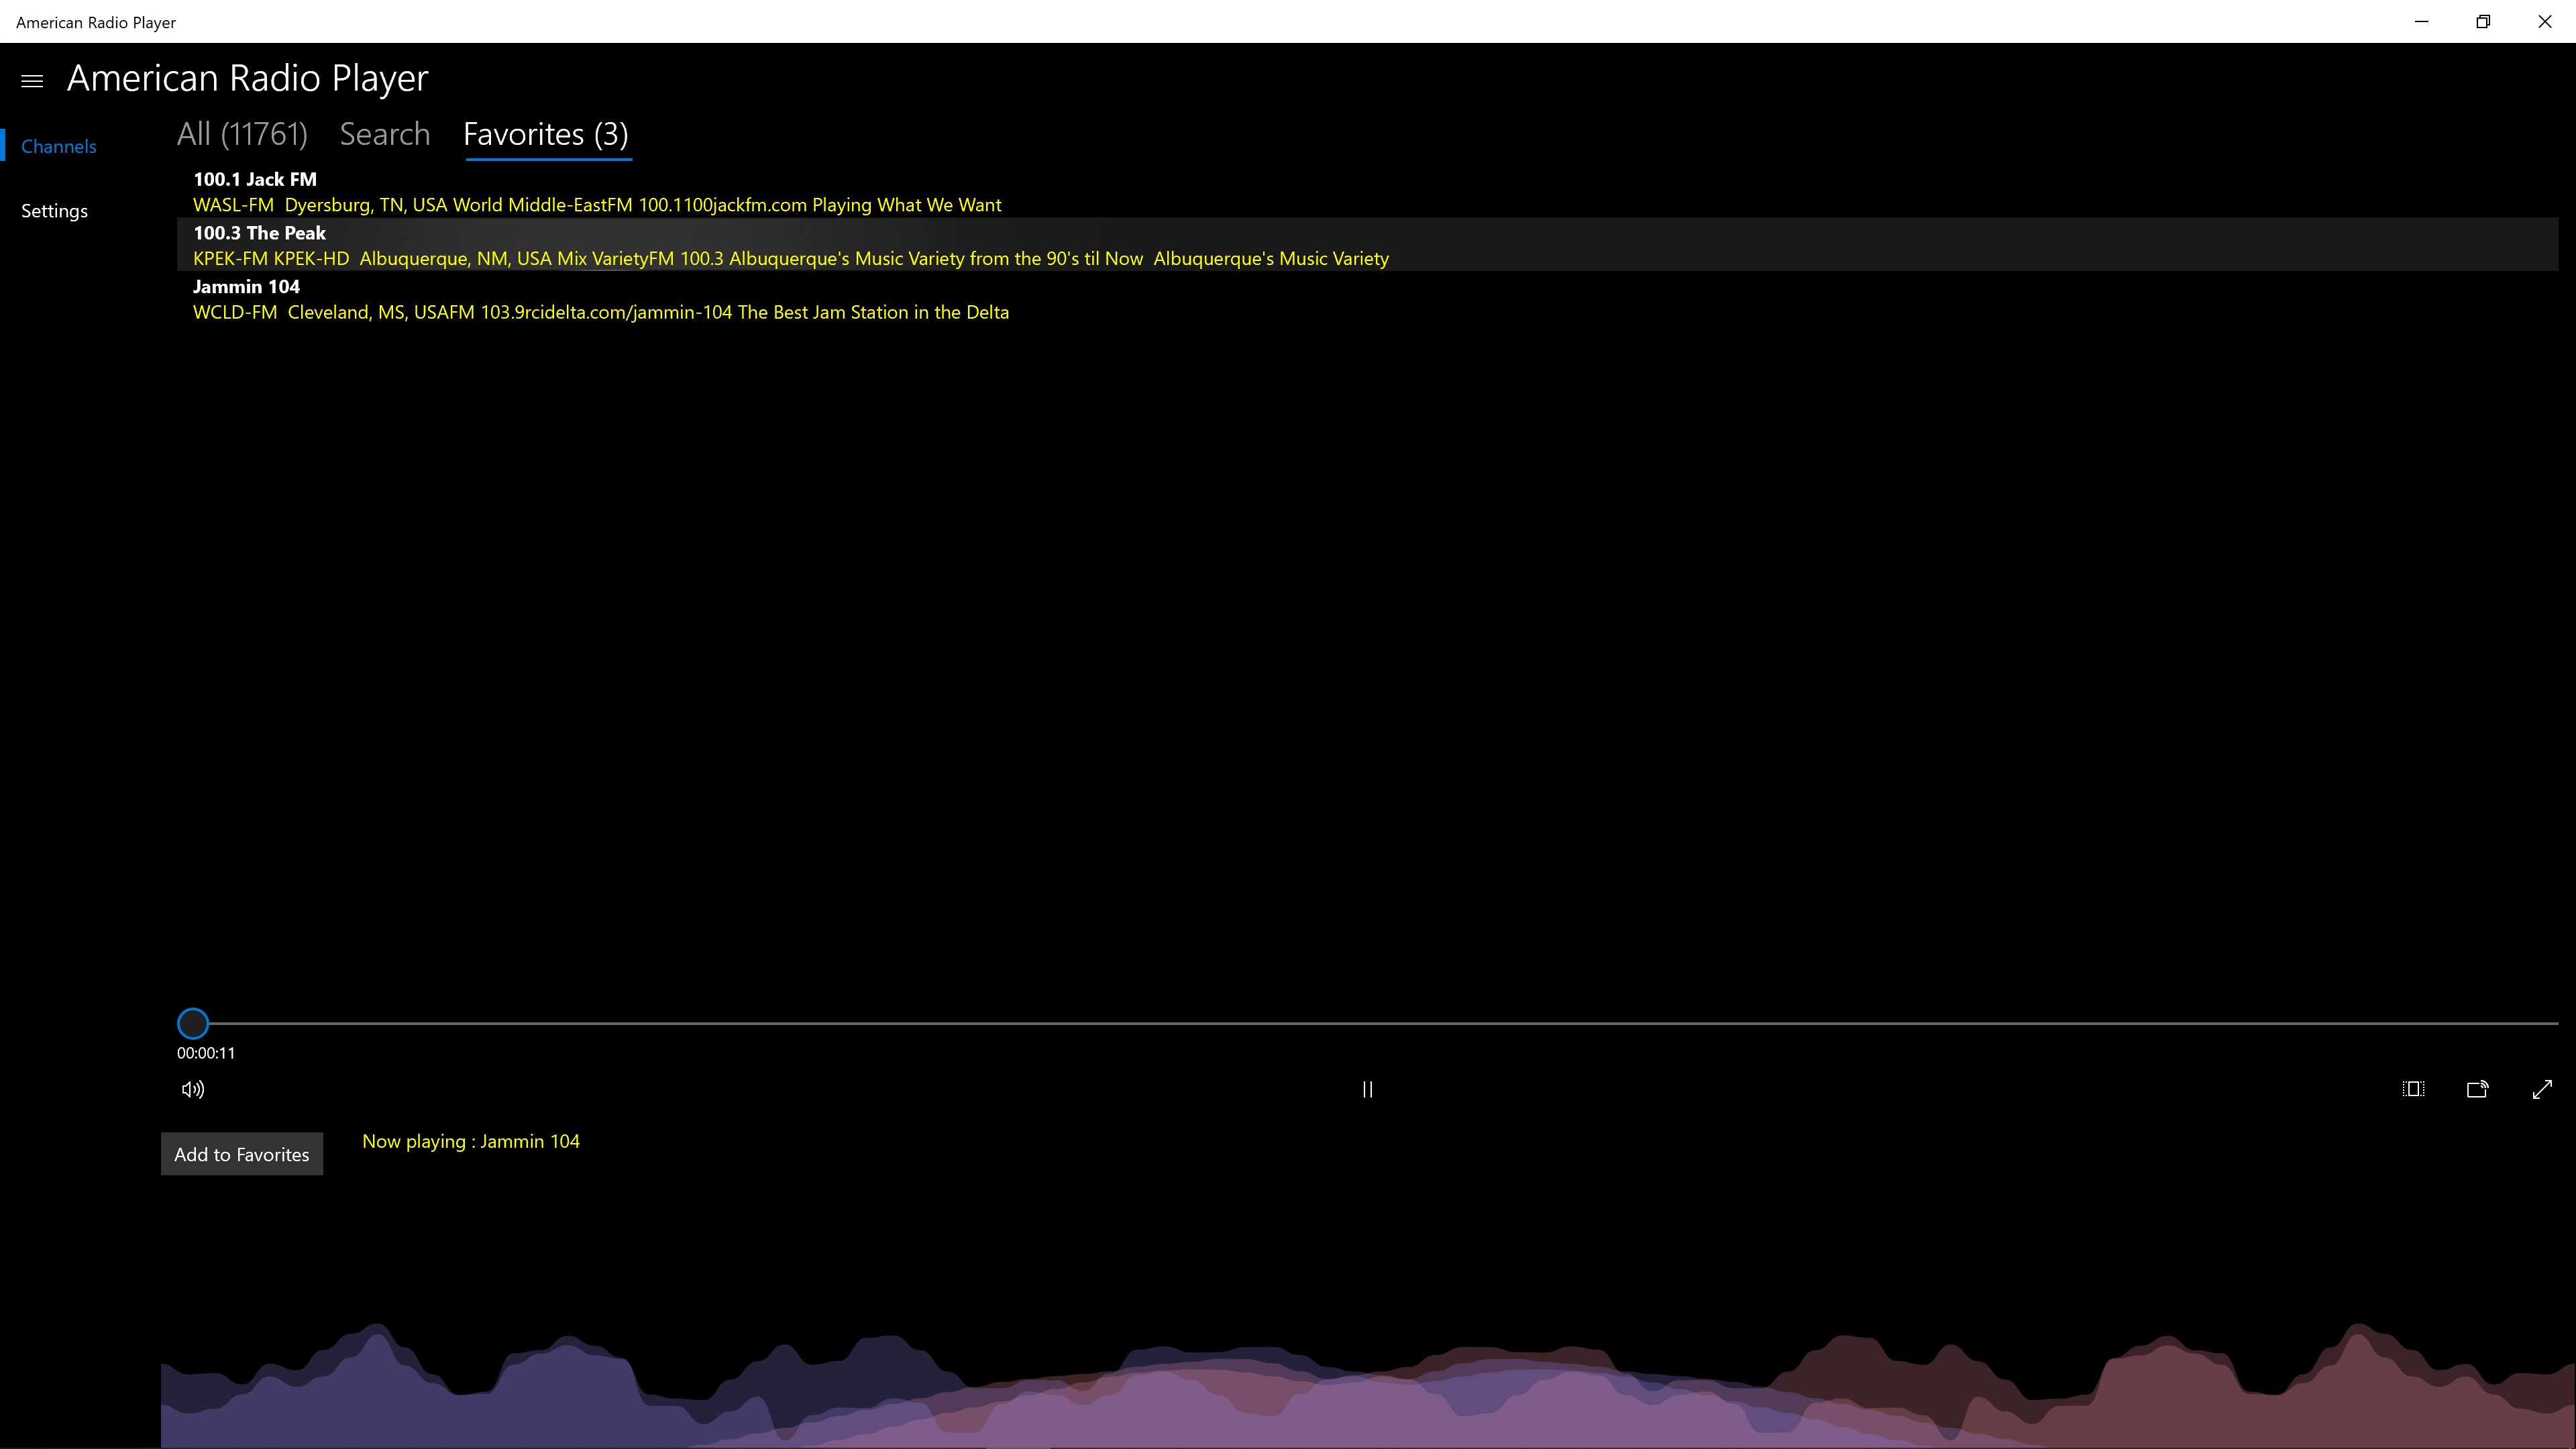The image size is (2576, 1449).
Task: Mute audio with the volume icon
Action: (x=193, y=1089)
